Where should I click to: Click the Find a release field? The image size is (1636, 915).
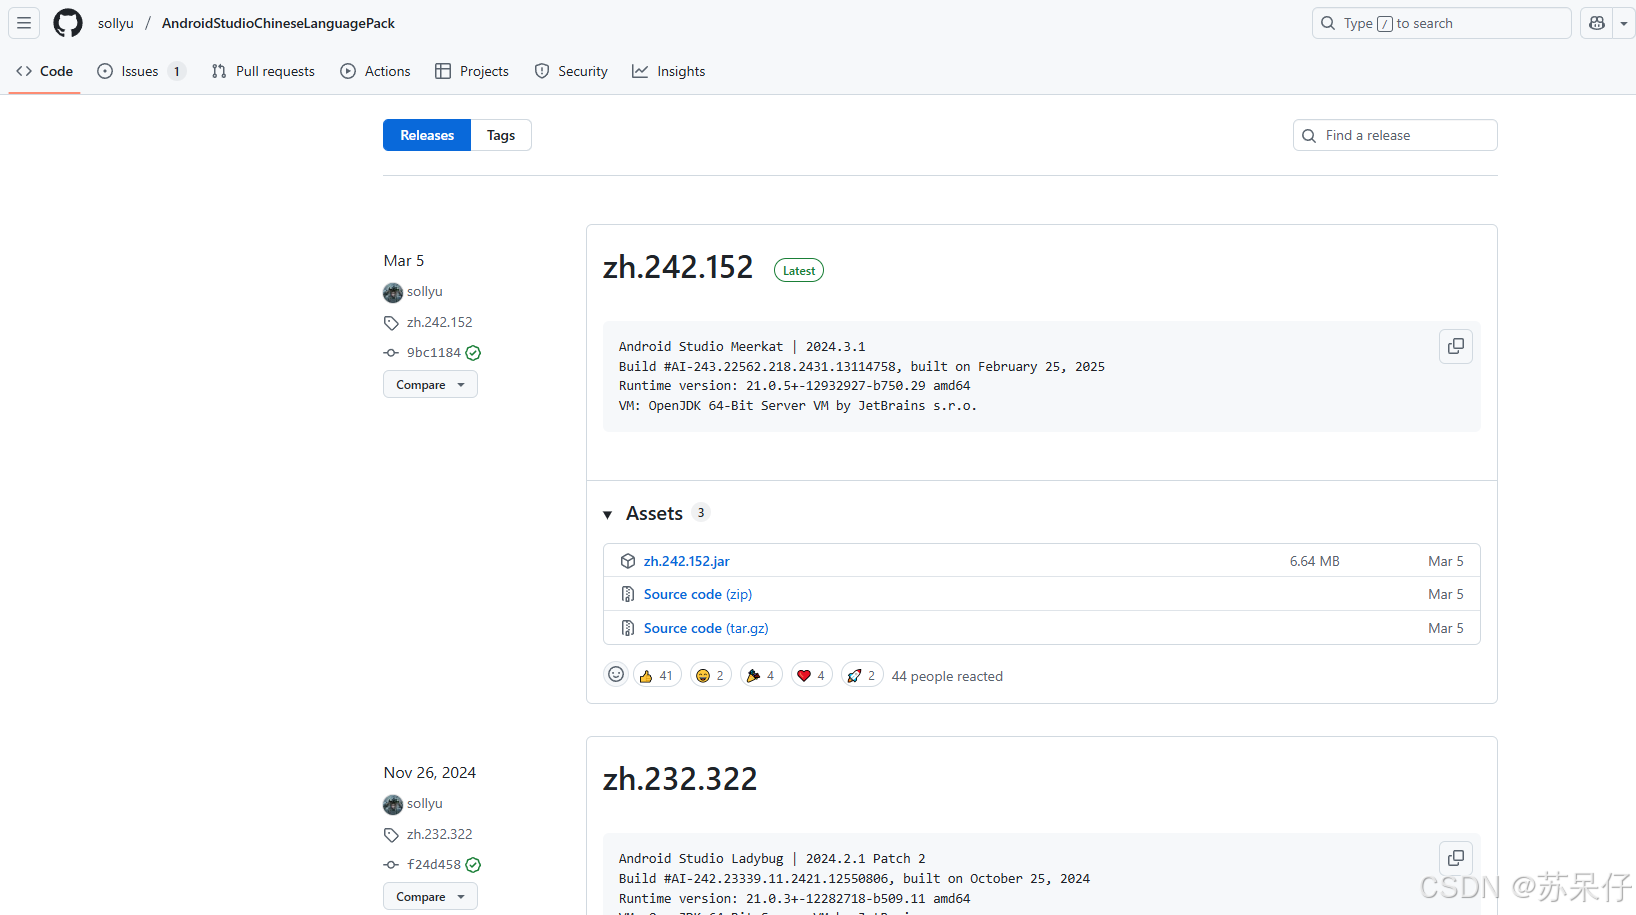click(x=1395, y=135)
